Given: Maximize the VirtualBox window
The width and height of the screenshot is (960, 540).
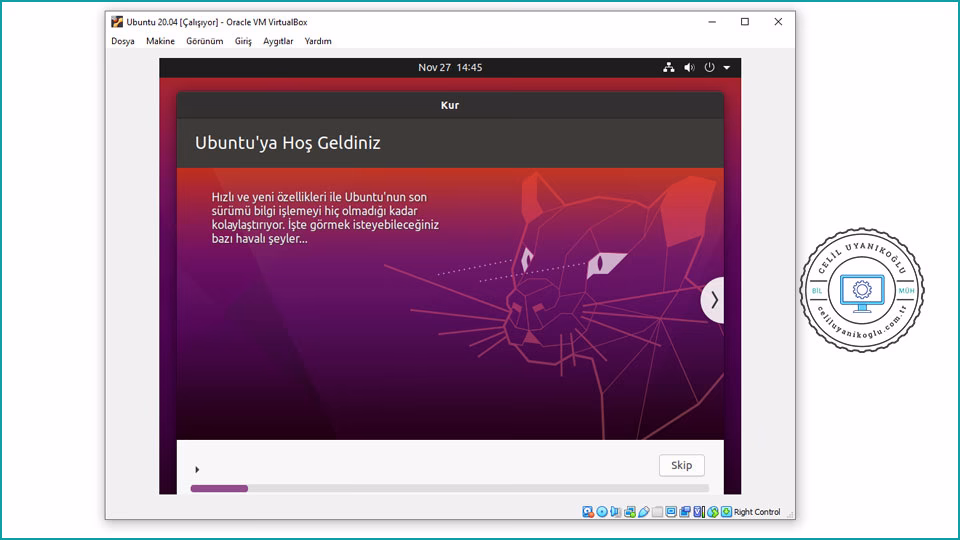Looking at the screenshot, I should pyautogui.click(x=745, y=22).
